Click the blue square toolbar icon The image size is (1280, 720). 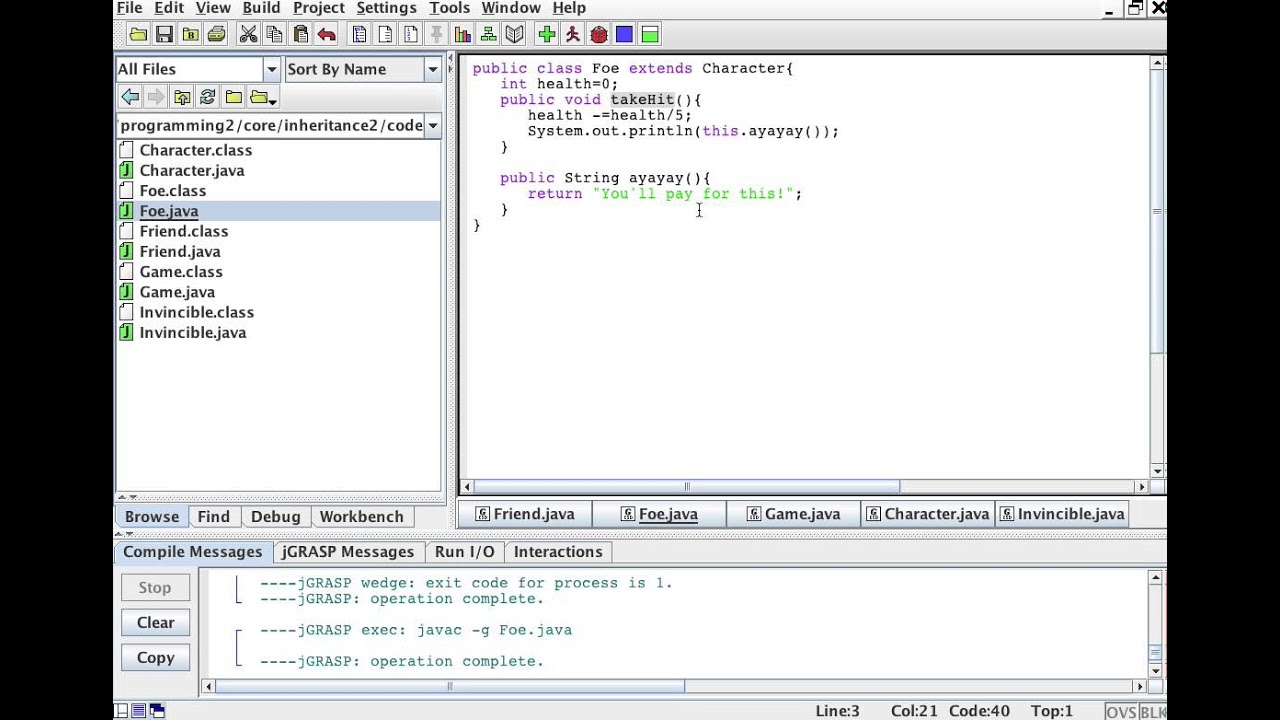pyautogui.click(x=624, y=35)
